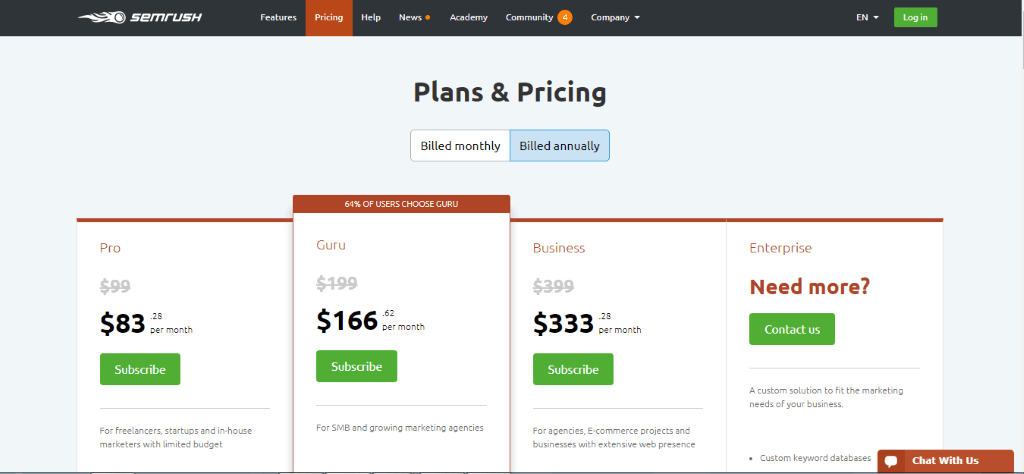Image resolution: width=1024 pixels, height=474 pixels.
Task: Subscribe to the Guru plan
Action: click(x=357, y=366)
